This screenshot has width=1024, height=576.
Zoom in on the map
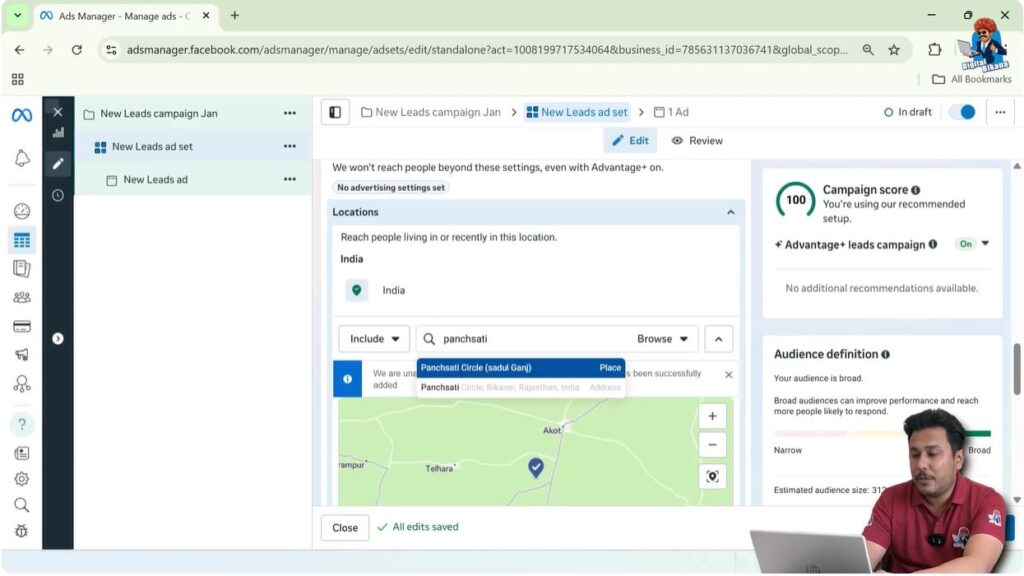coord(712,416)
